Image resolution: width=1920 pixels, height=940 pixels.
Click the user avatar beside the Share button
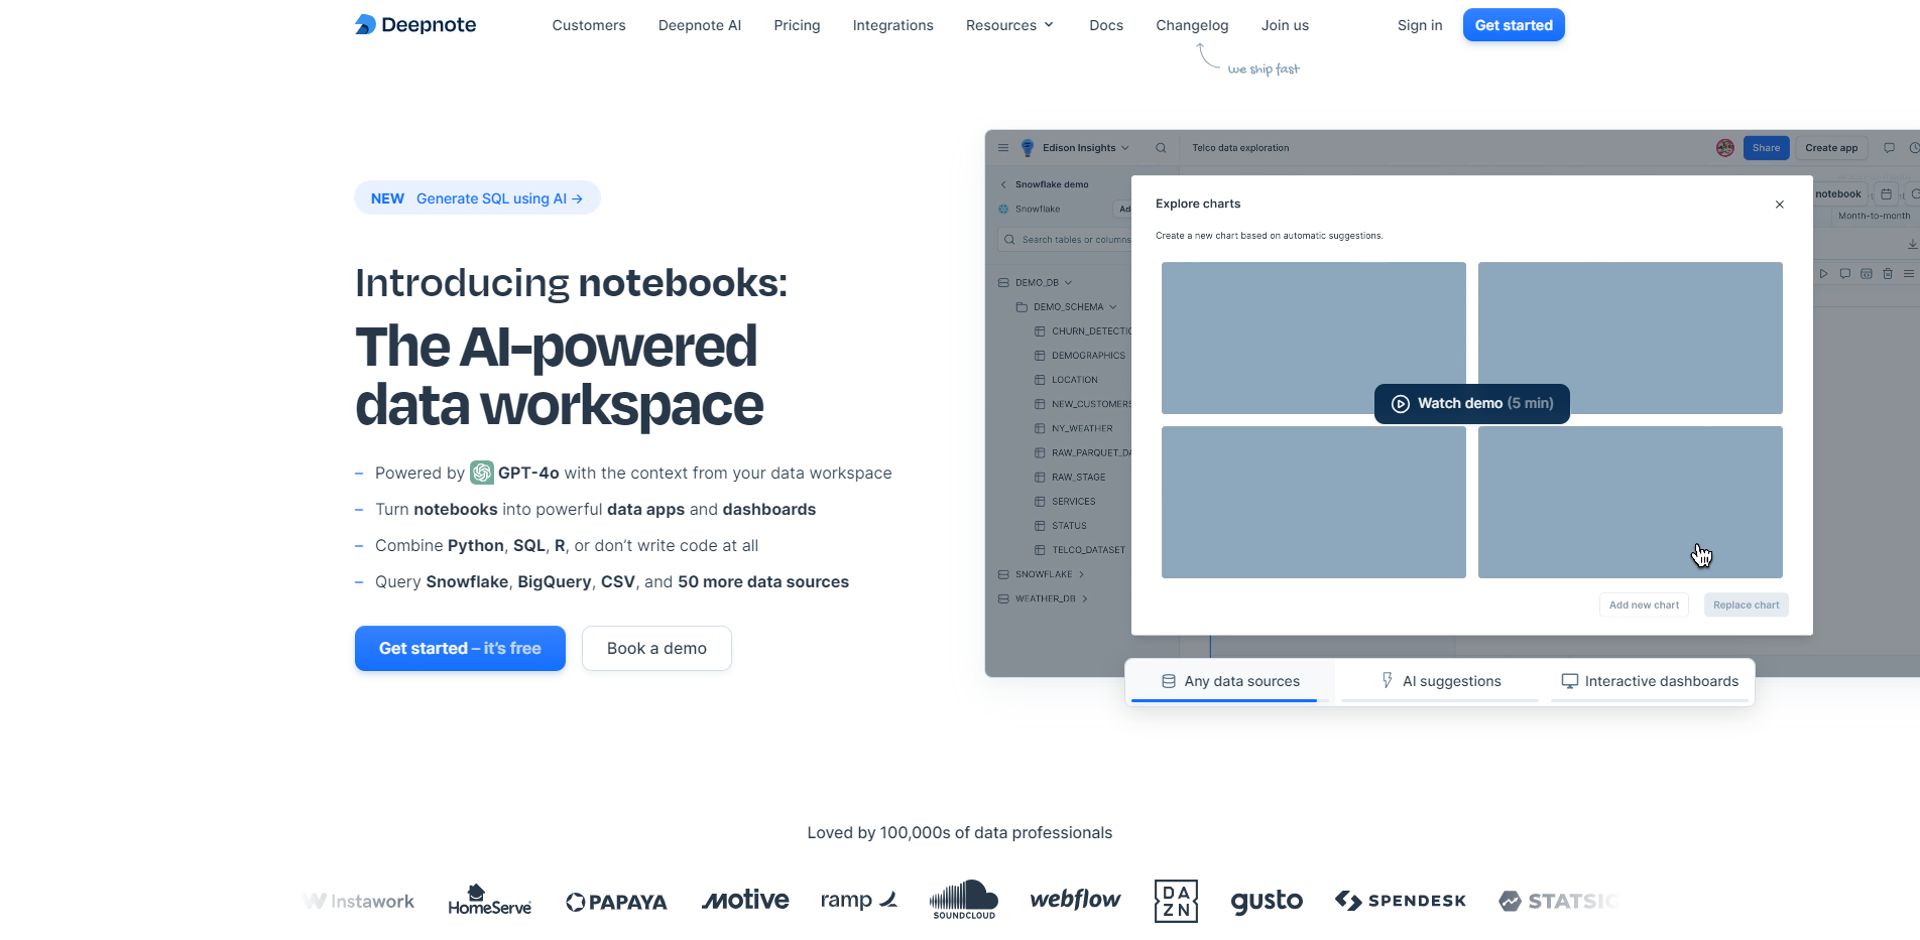pyautogui.click(x=1725, y=148)
